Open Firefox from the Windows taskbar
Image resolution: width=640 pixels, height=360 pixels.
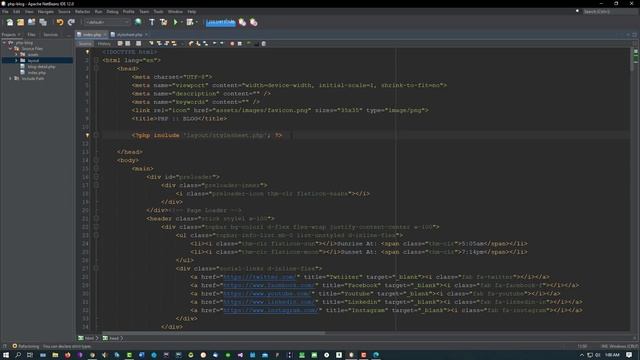tap(67, 355)
